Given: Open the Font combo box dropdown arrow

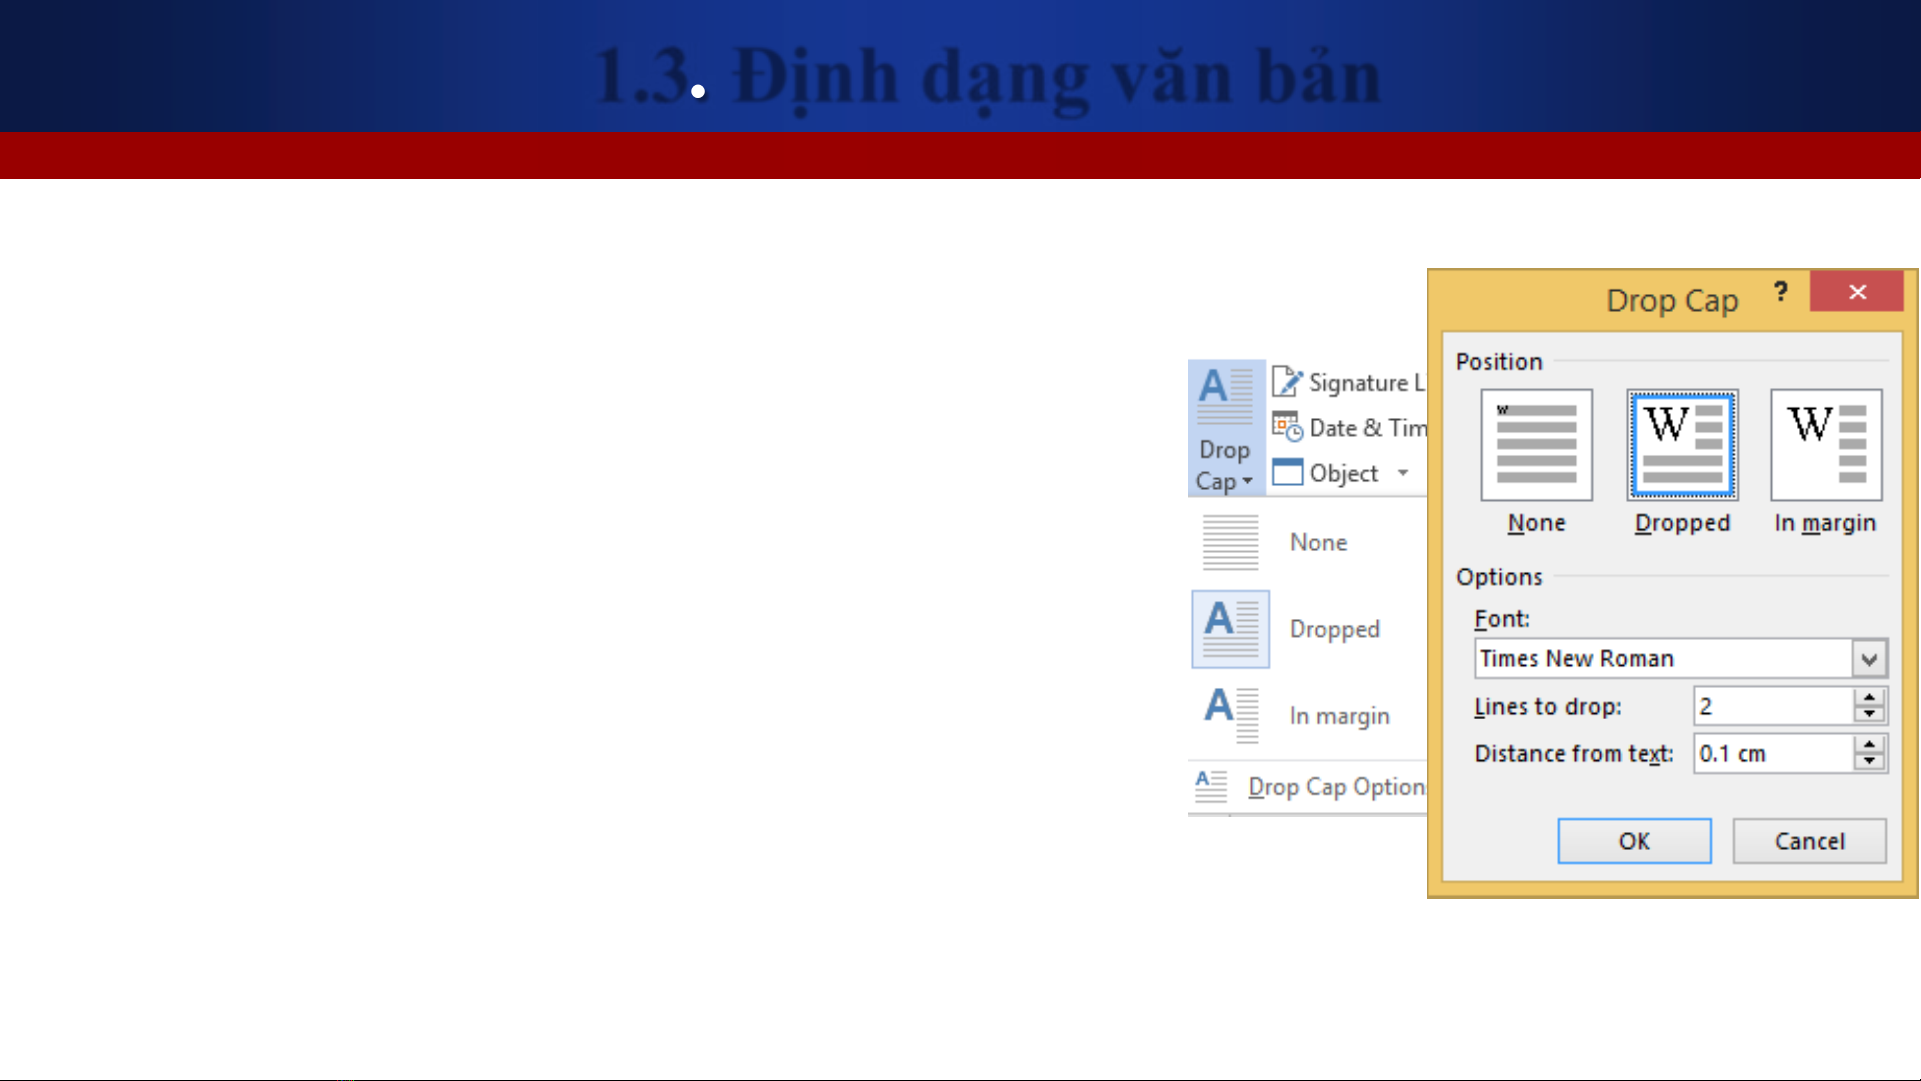Looking at the screenshot, I should (x=1869, y=659).
